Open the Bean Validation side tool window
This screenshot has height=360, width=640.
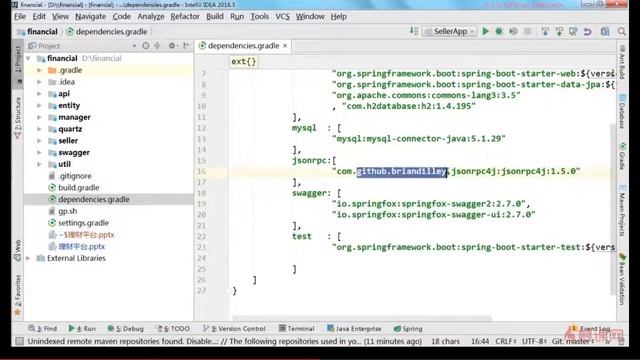tap(622, 280)
